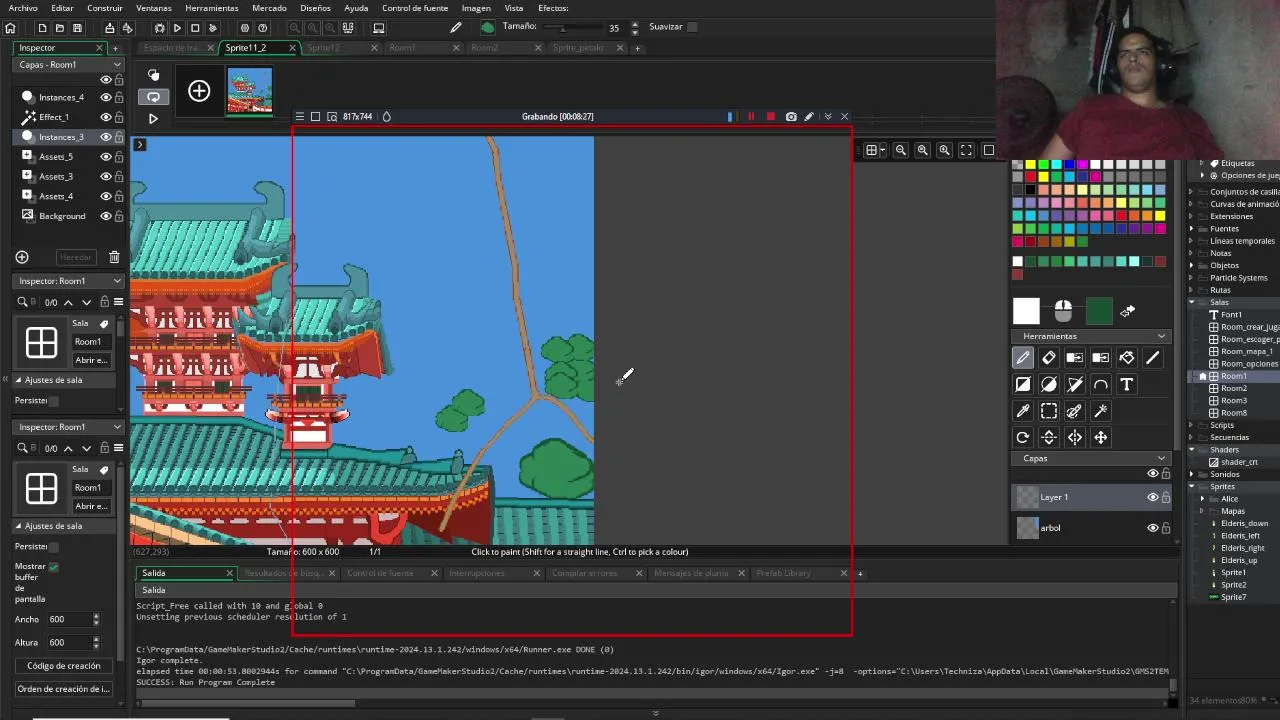Delete selected room layer with trash icon
This screenshot has height=720, width=1280.
pos(114,257)
